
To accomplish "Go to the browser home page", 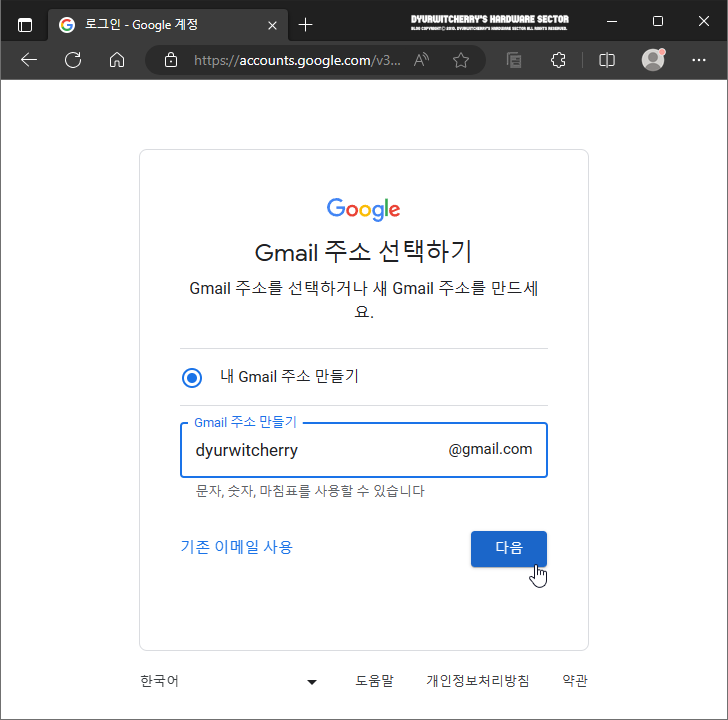I will 117,60.
